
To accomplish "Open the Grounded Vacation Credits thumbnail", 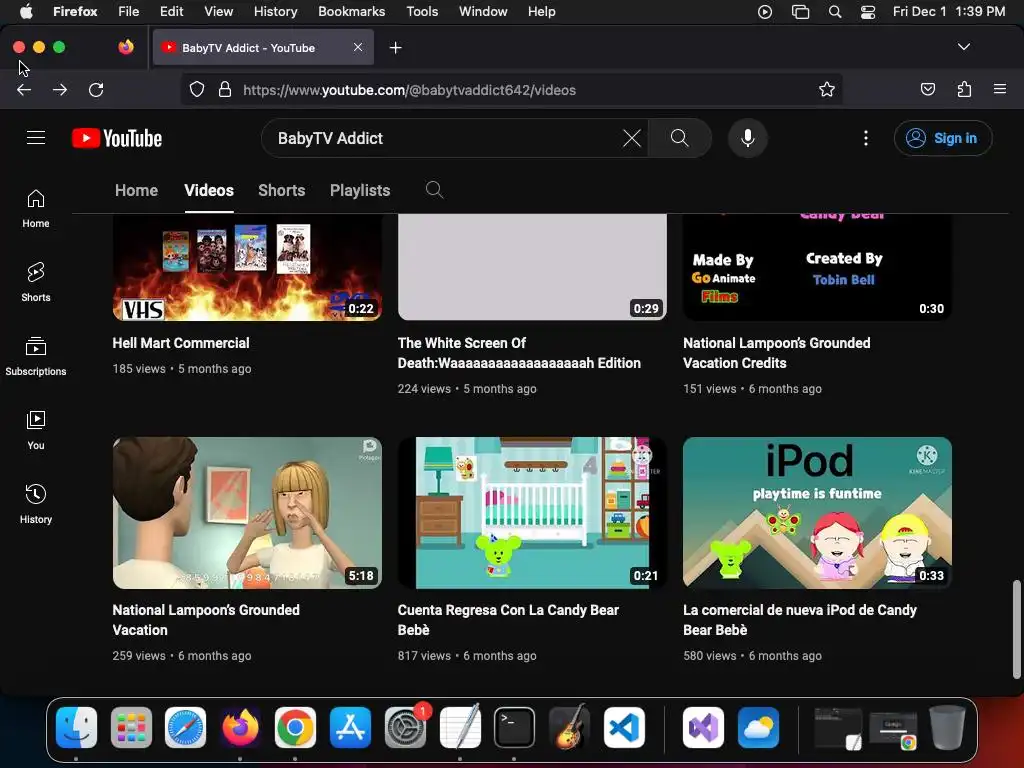I will tap(817, 267).
